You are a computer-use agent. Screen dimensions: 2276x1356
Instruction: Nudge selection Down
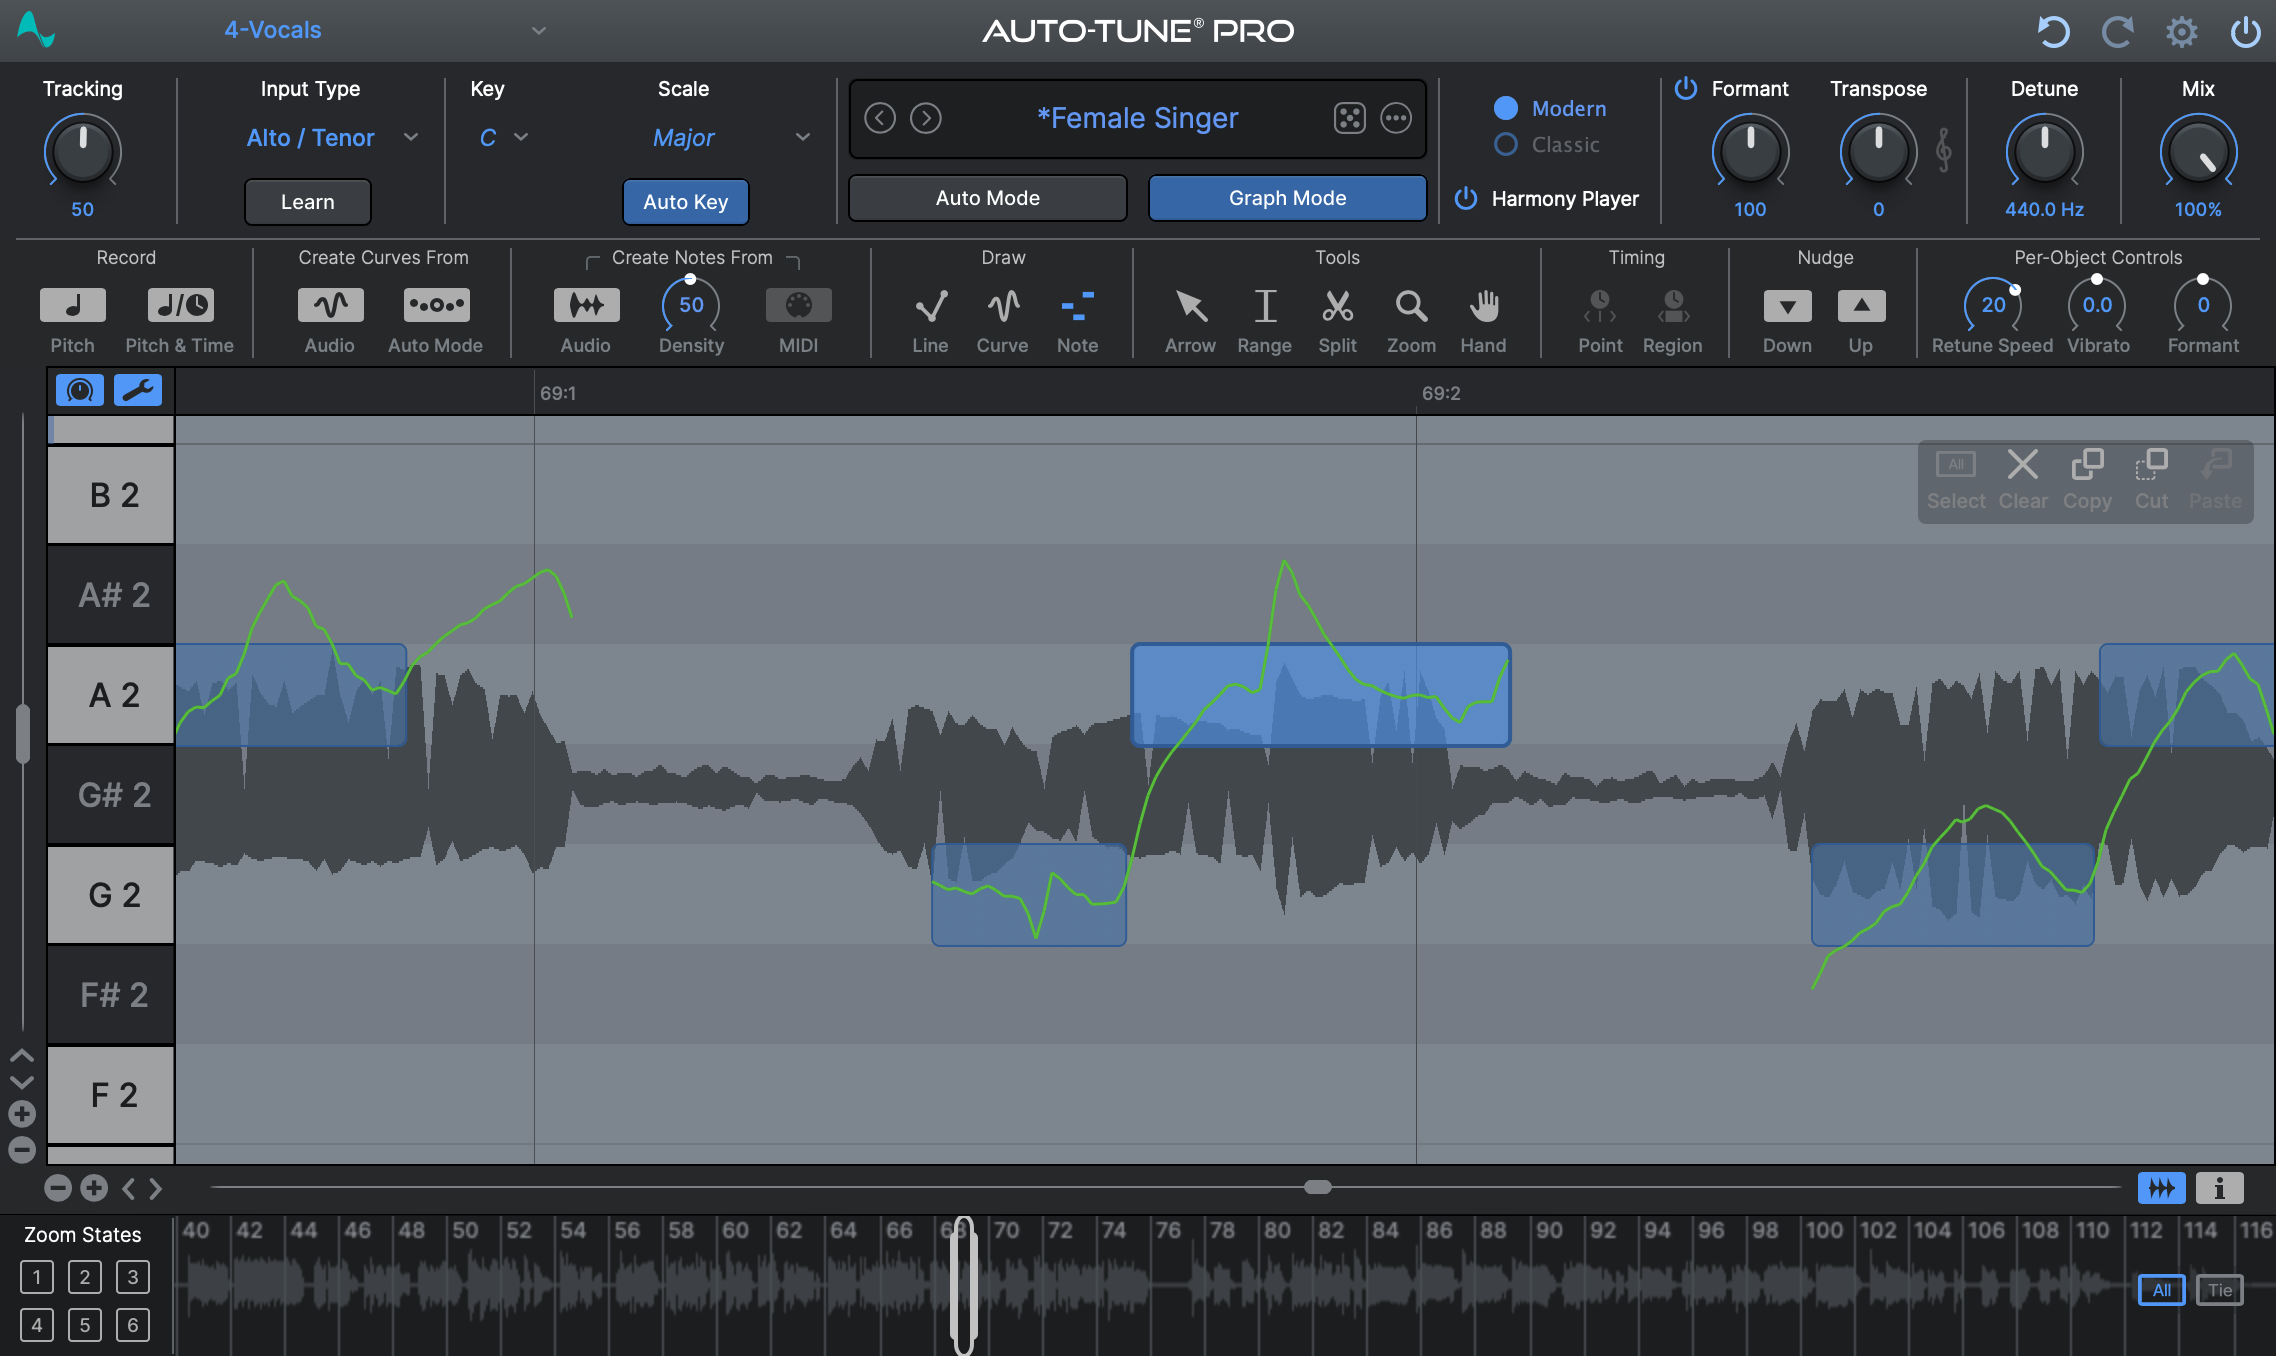pyautogui.click(x=1787, y=306)
